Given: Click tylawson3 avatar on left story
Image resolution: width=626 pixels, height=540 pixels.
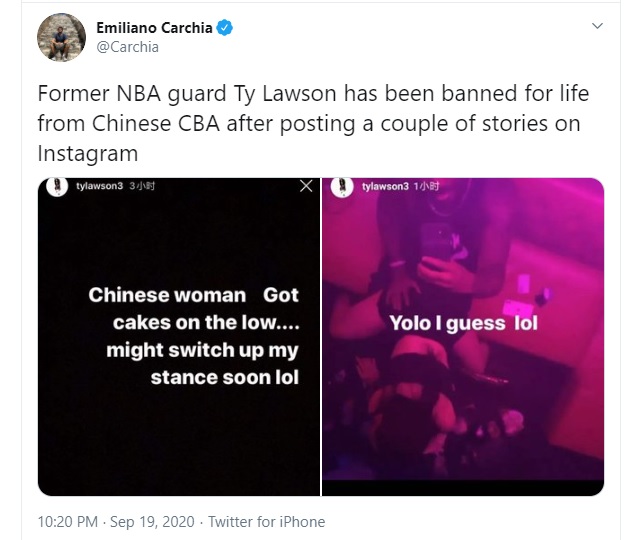Looking at the screenshot, I should (57, 186).
